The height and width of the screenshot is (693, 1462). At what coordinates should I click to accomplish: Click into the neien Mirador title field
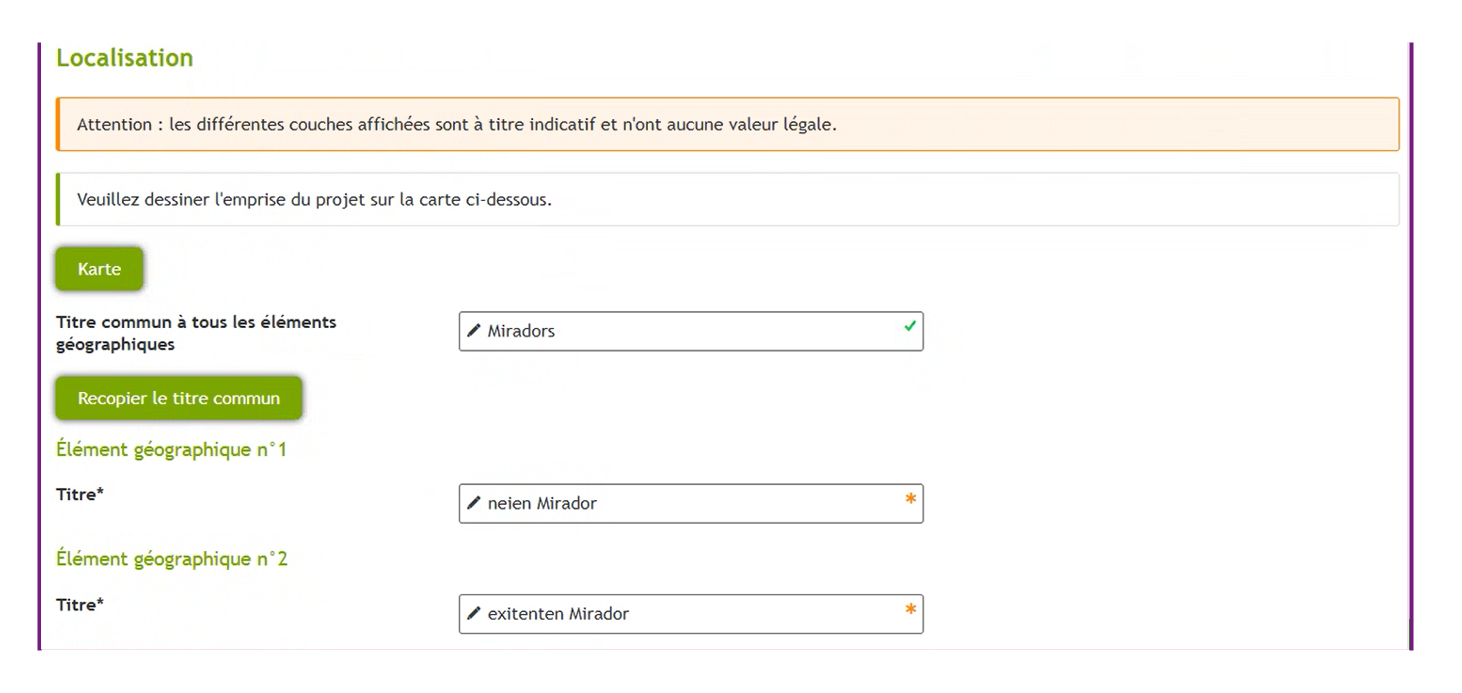[690, 503]
